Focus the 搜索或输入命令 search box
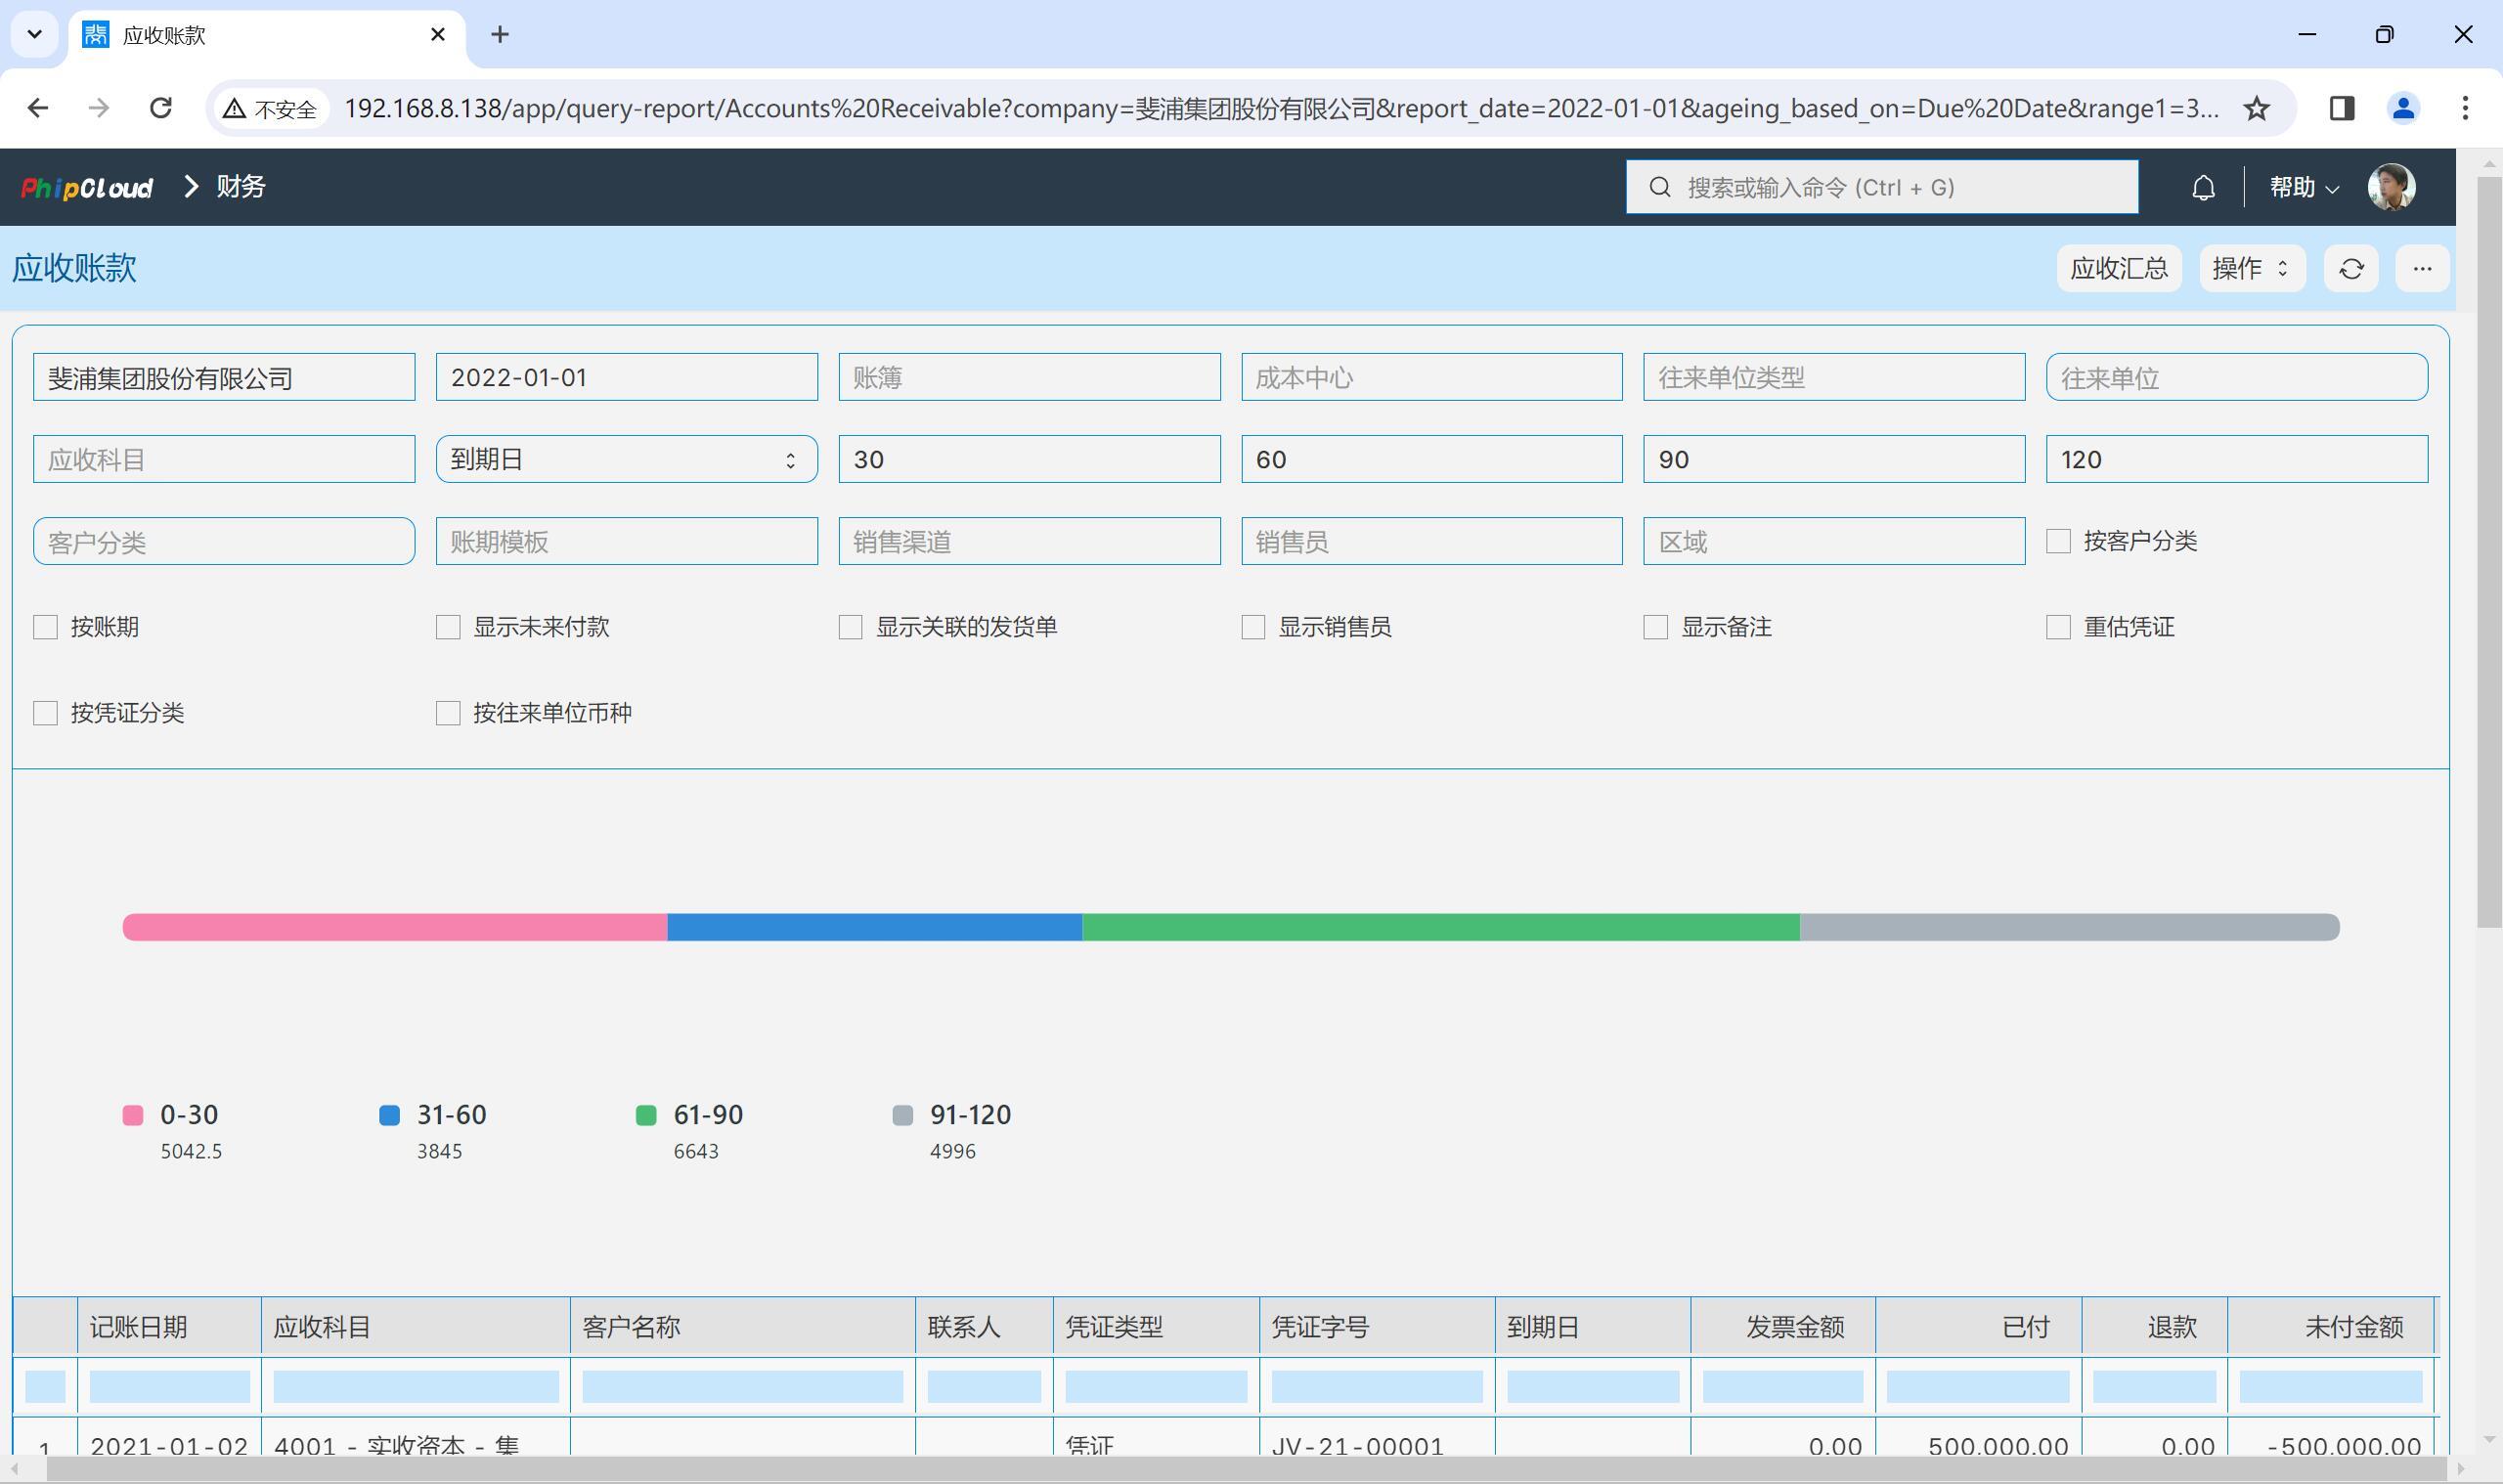The image size is (2503, 1484). coord(1881,187)
